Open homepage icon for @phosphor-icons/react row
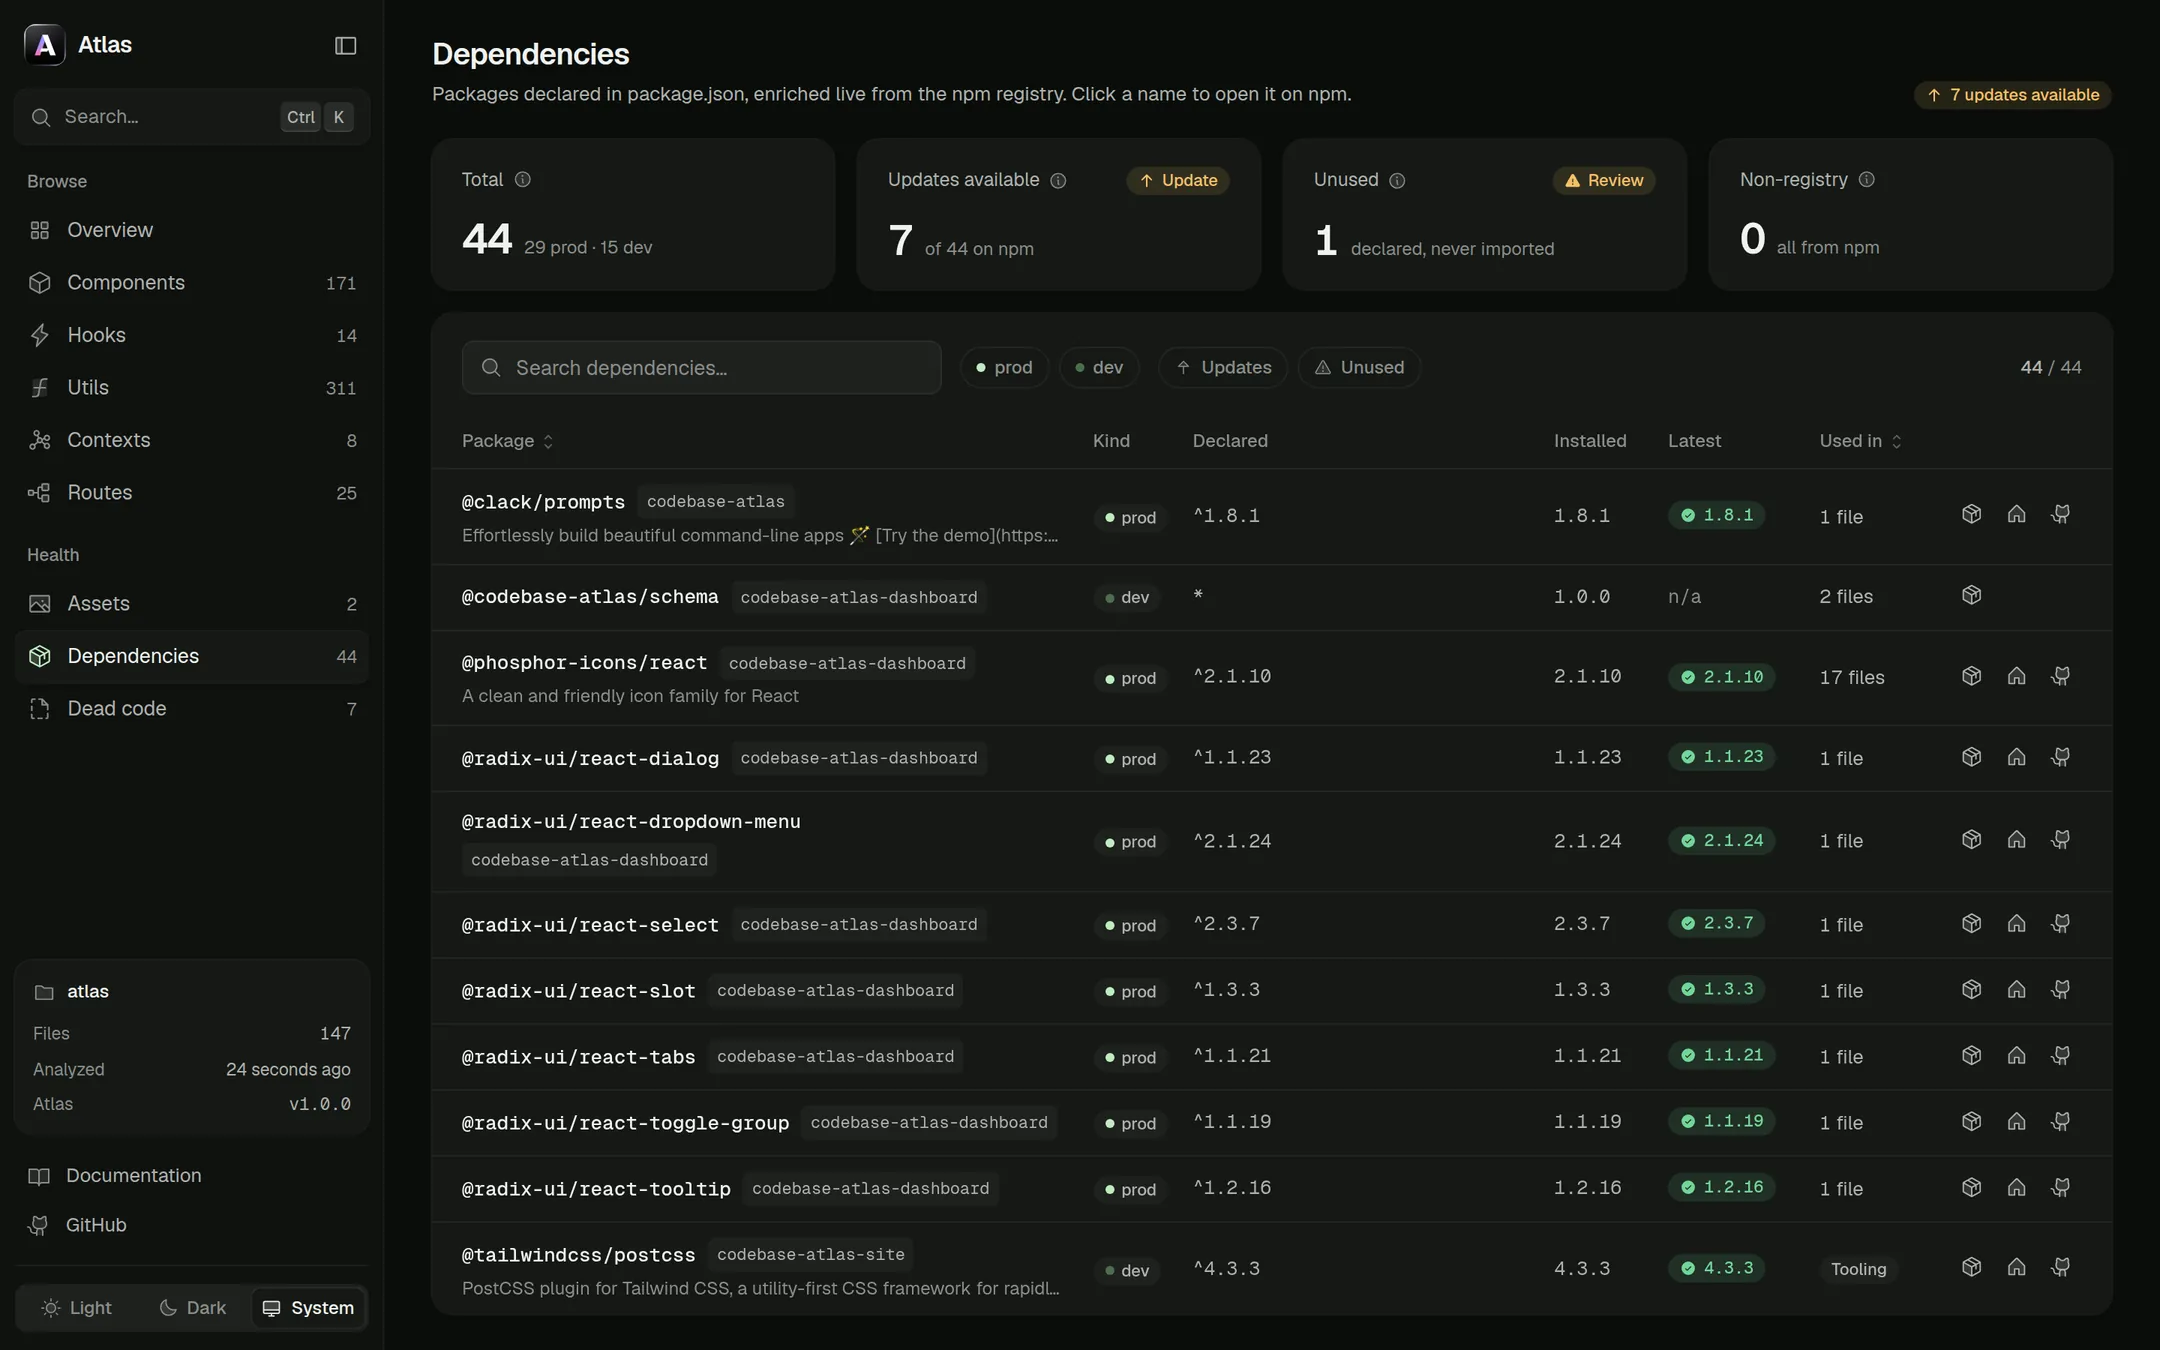 coord(2016,676)
